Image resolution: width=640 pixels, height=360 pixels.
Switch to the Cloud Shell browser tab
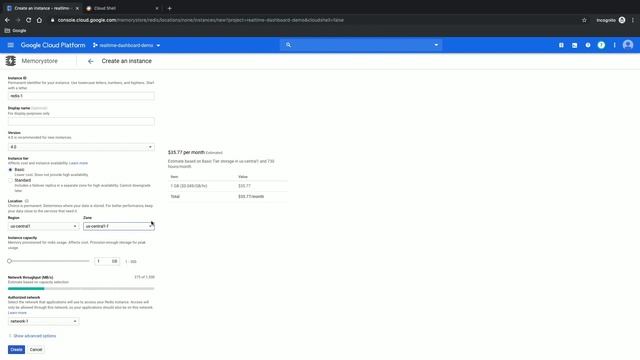tap(120, 8)
